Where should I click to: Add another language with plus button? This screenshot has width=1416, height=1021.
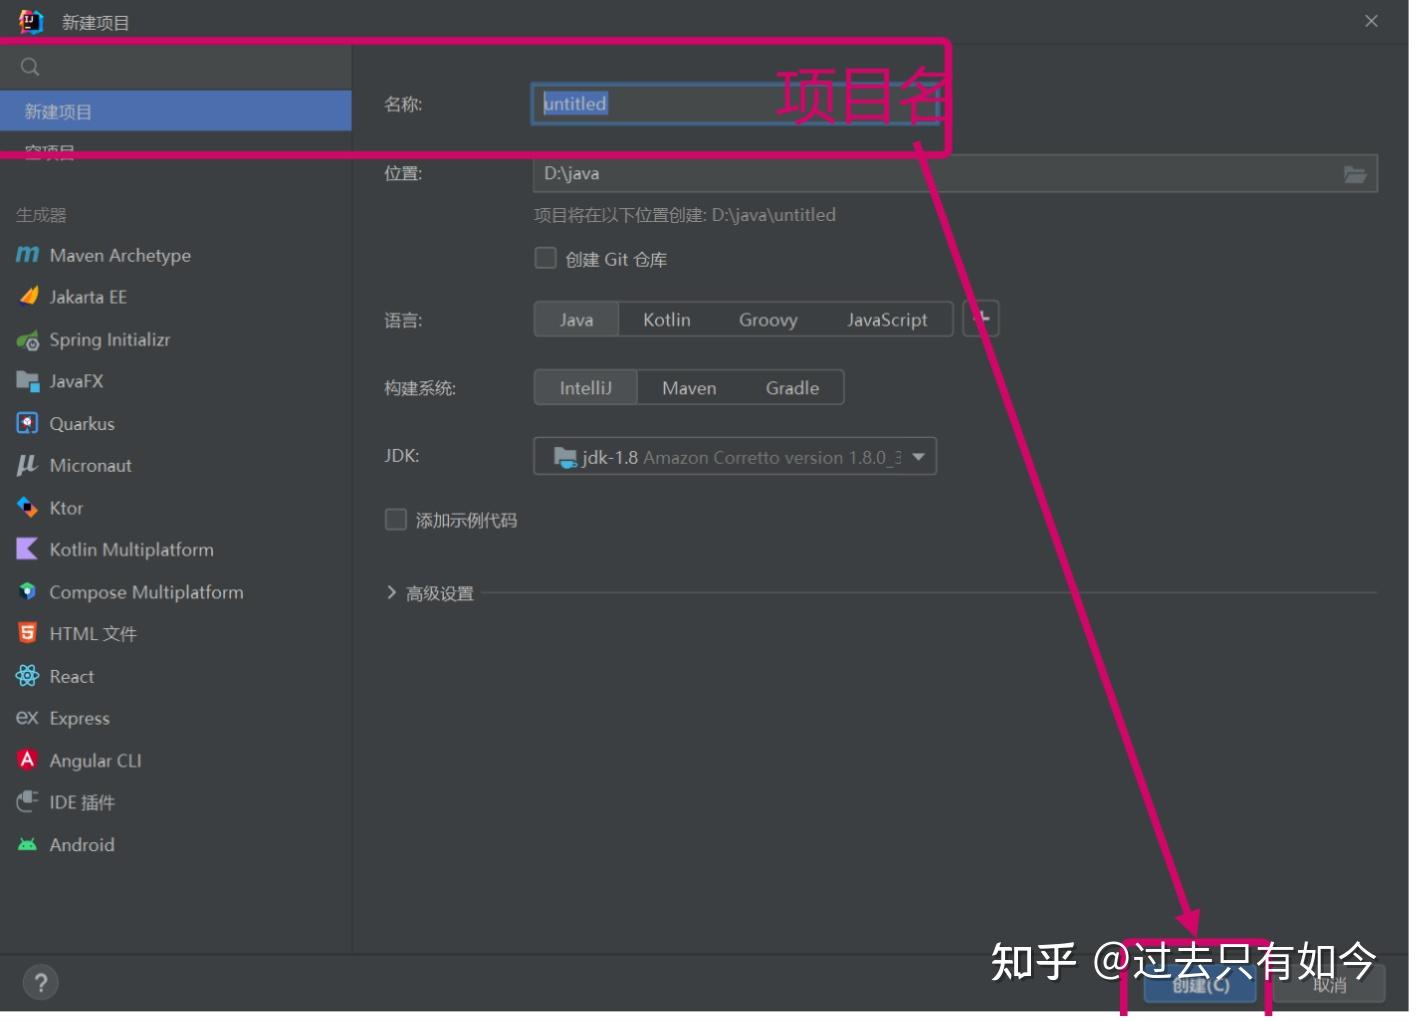point(981,319)
